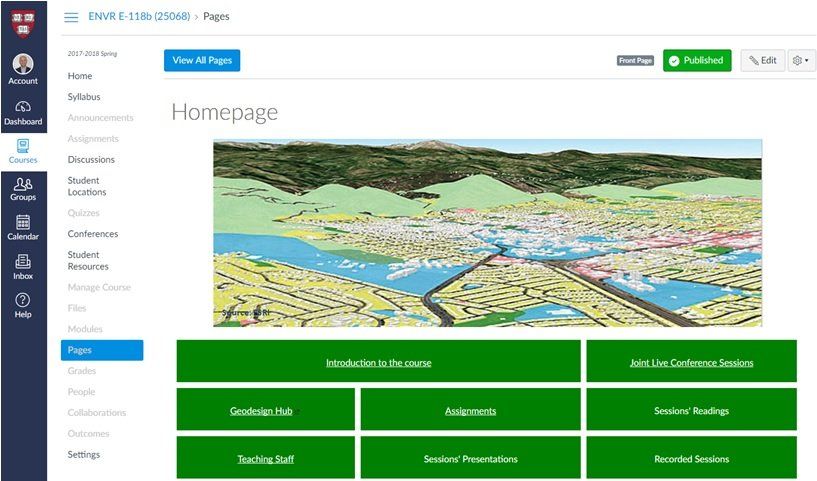Select Discussions in course navigation
Screen dimensions: 817x481
click(x=91, y=160)
